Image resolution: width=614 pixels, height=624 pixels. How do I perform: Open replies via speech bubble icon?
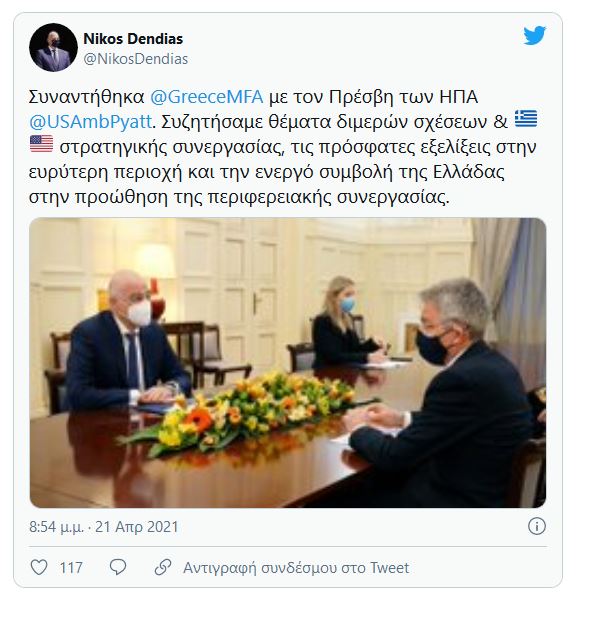tap(118, 567)
